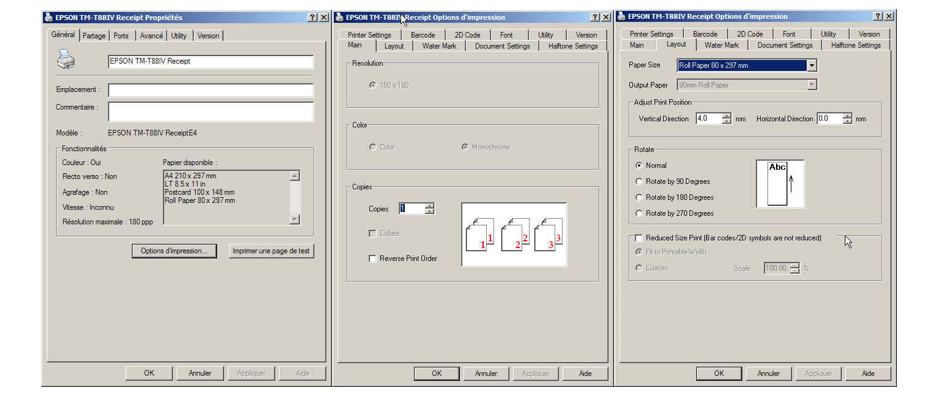Screen dimensions: 941x407
Task: Open Halftone Settings tab in the Copies window
Action: [573, 46]
